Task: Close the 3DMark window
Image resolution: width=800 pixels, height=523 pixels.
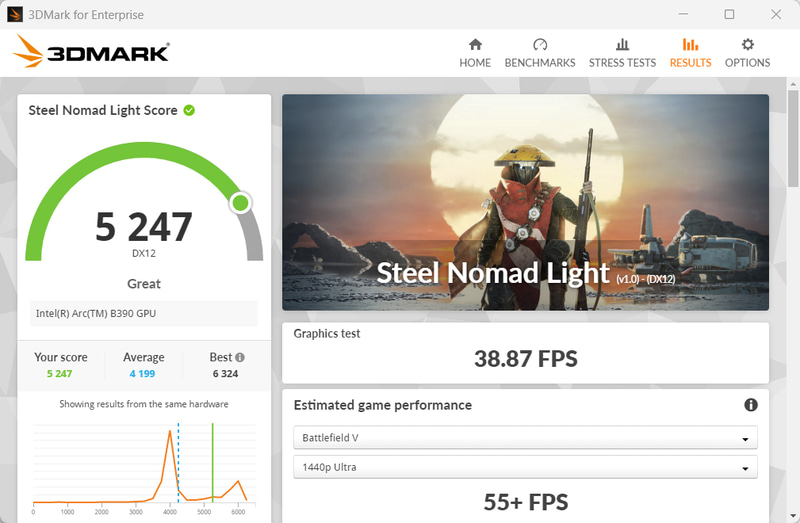Action: coord(776,14)
